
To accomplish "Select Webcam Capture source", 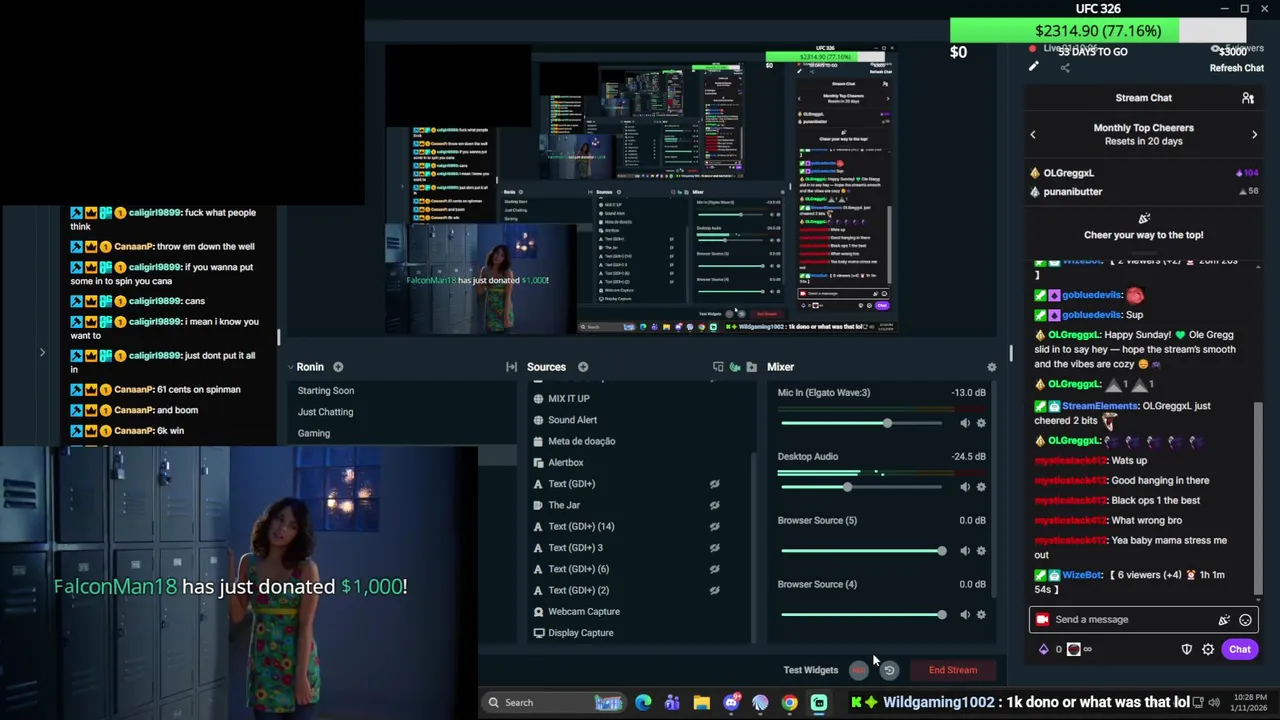I will tap(583, 611).
